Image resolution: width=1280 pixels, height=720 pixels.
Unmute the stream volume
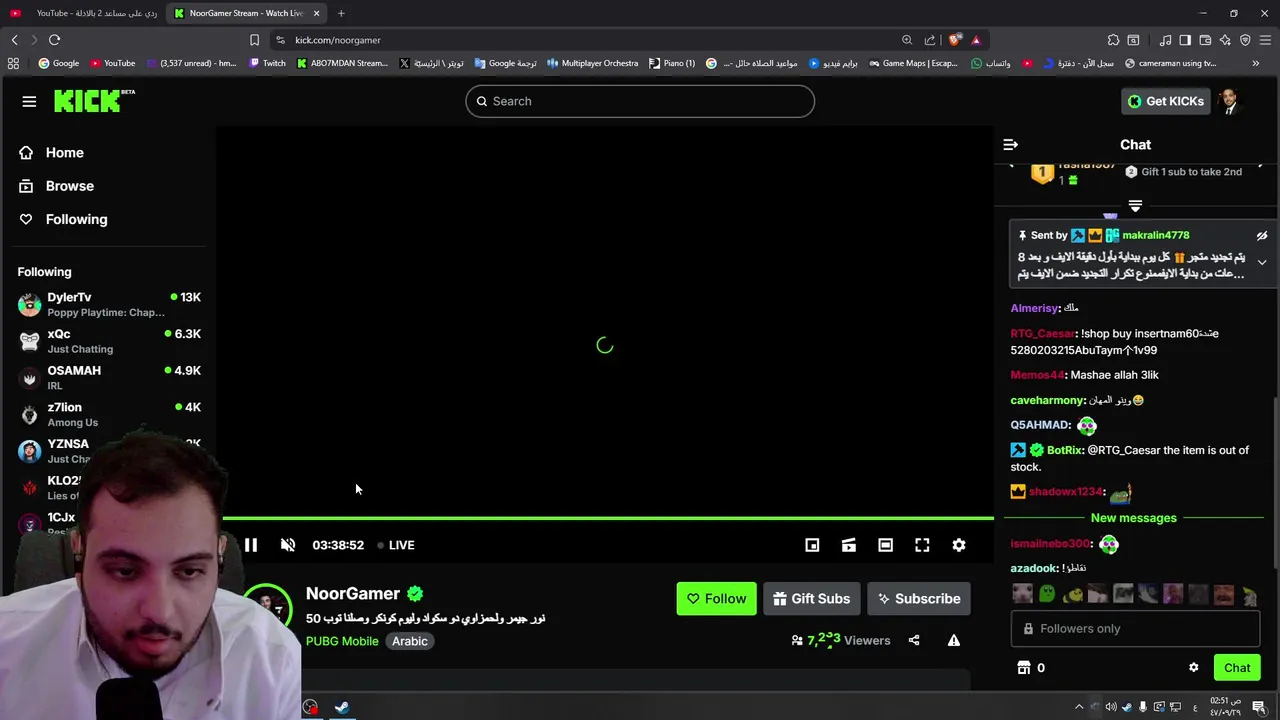coord(288,545)
